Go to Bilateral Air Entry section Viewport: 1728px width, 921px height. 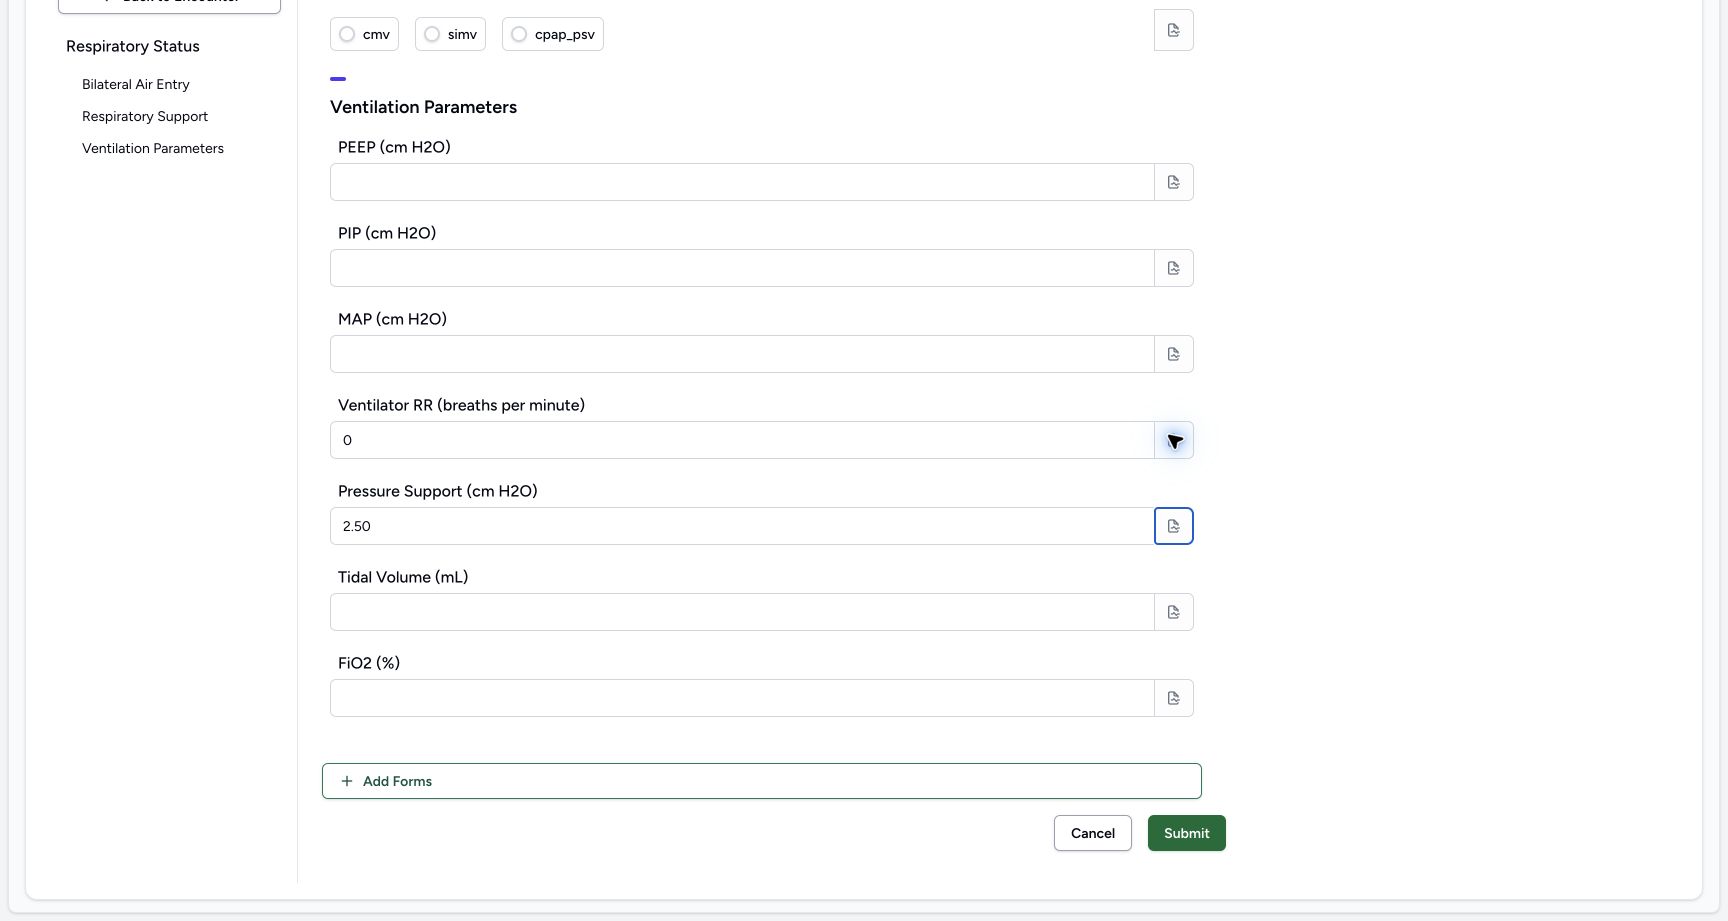136,84
